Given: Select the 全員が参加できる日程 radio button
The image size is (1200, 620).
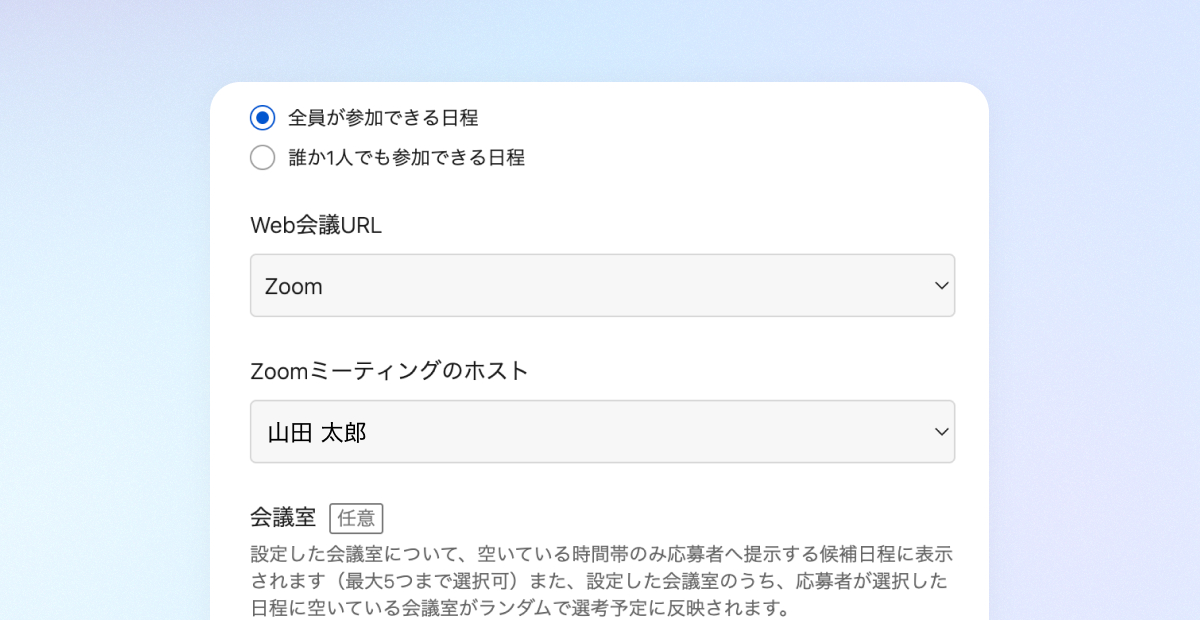Looking at the screenshot, I should point(262,118).
